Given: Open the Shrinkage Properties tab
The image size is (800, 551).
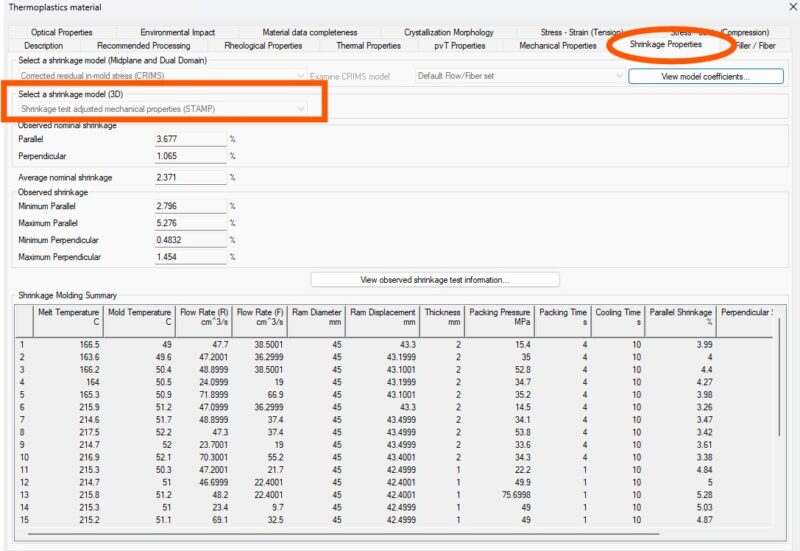Looking at the screenshot, I should tap(665, 45).
